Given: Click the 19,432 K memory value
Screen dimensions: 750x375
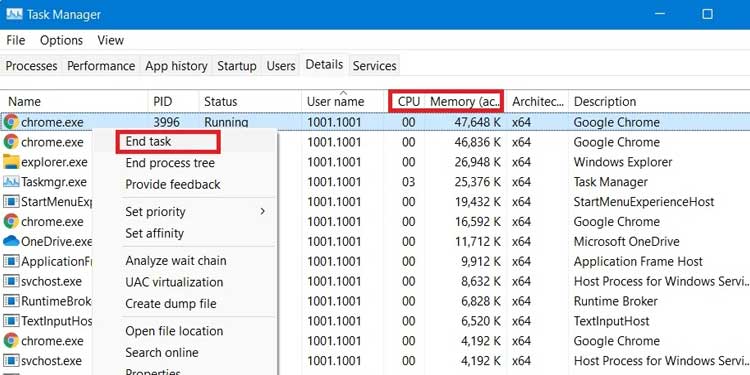Looking at the screenshot, I should click(478, 202).
